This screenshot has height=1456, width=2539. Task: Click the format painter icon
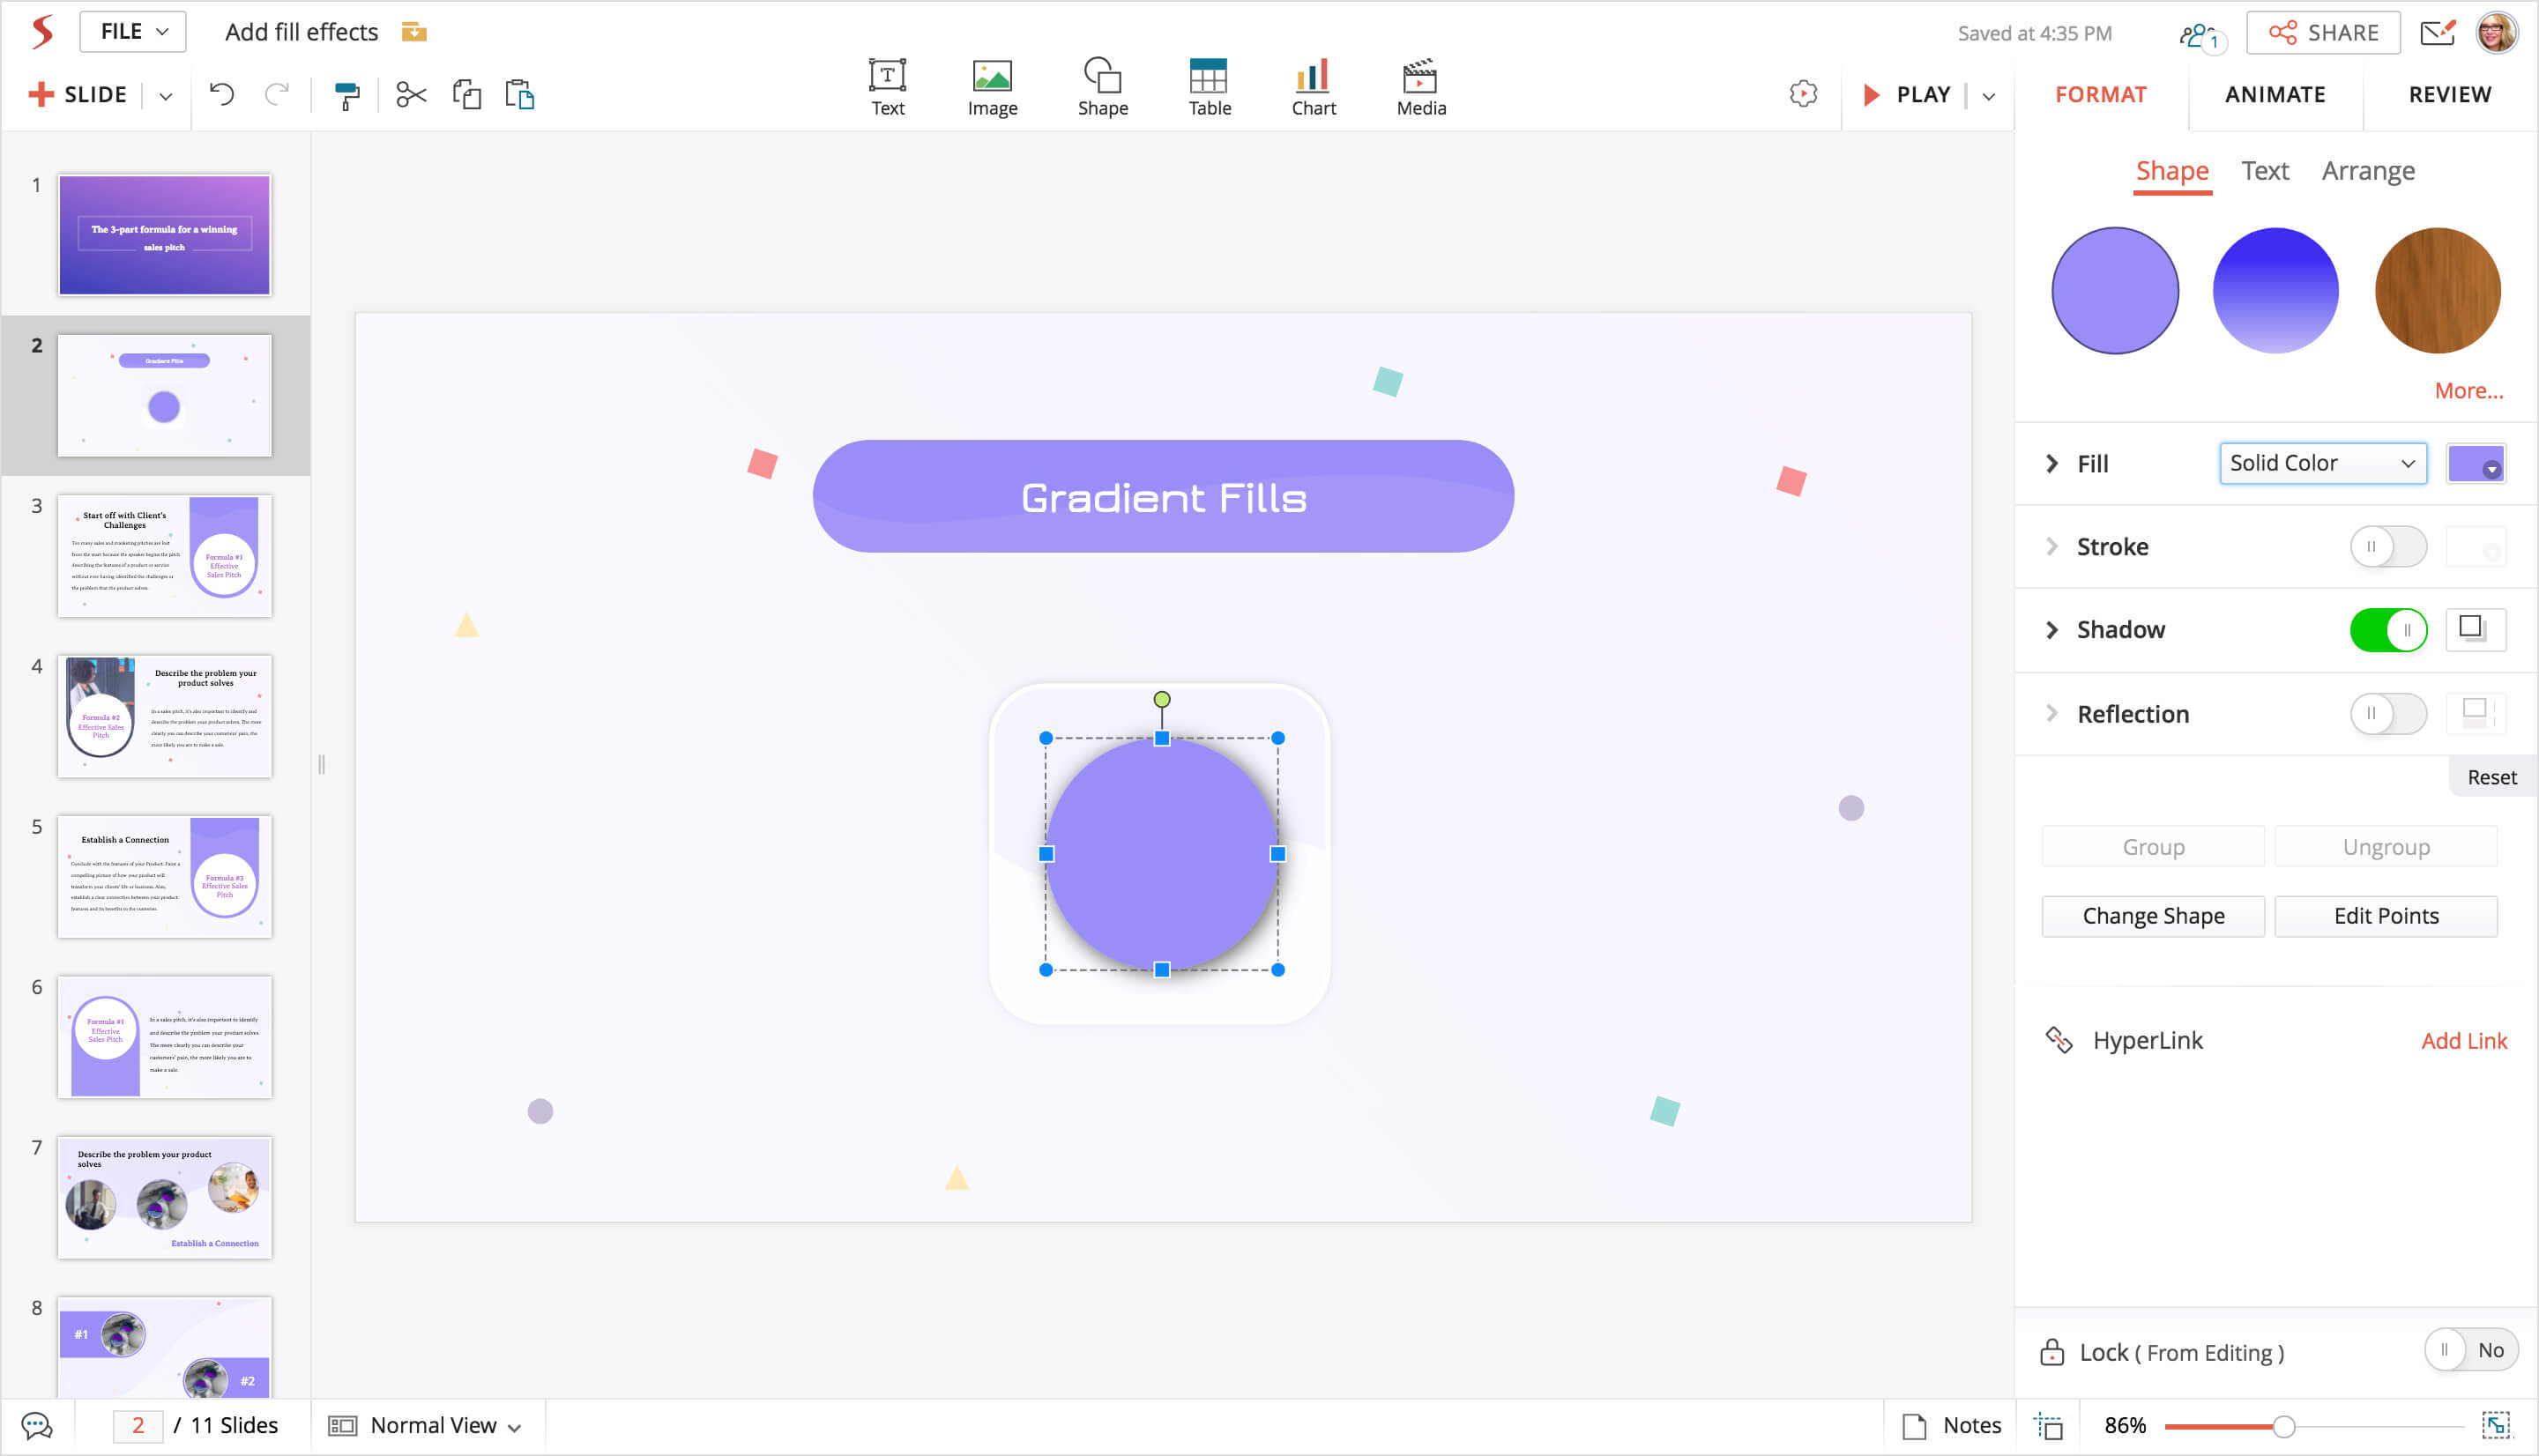(x=346, y=95)
